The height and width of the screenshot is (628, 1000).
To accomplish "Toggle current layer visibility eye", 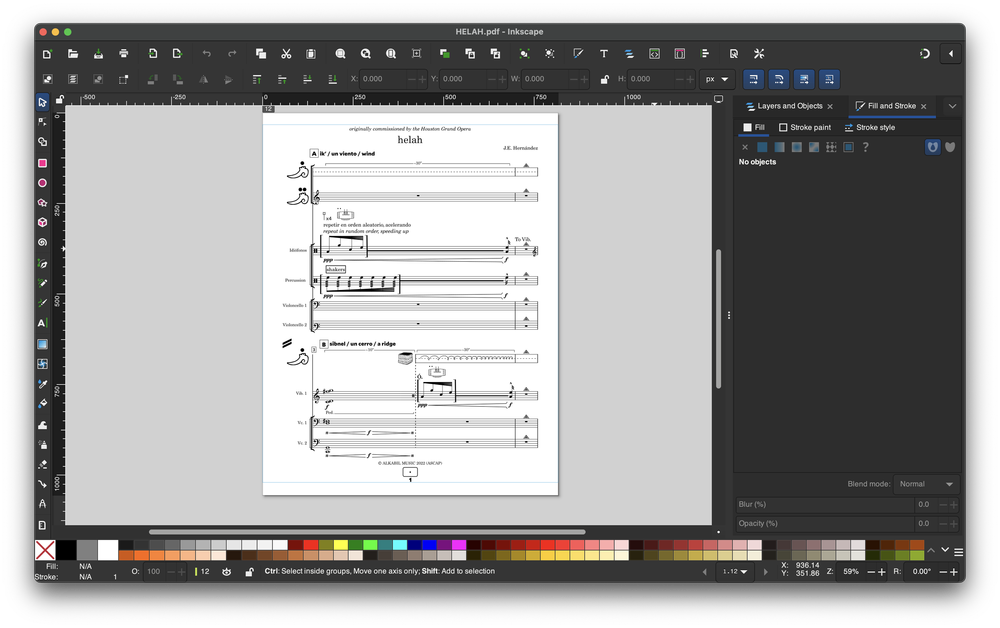I will [x=226, y=572].
